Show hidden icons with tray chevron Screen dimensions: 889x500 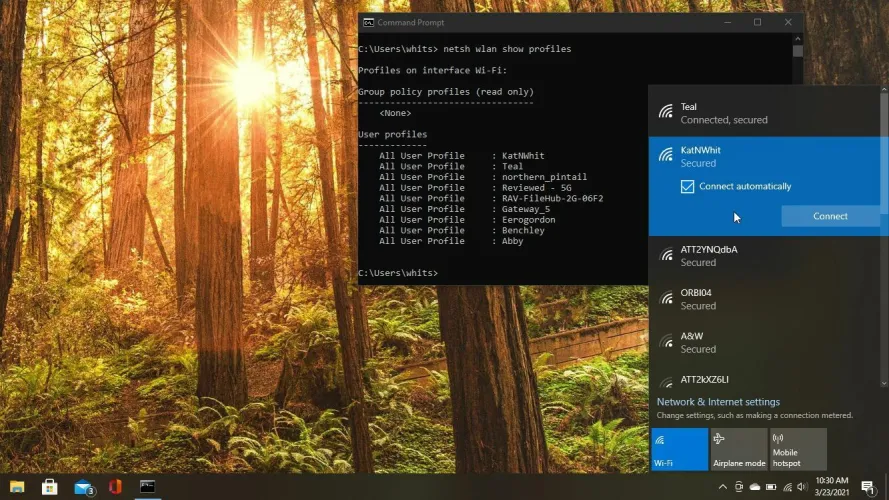722,487
